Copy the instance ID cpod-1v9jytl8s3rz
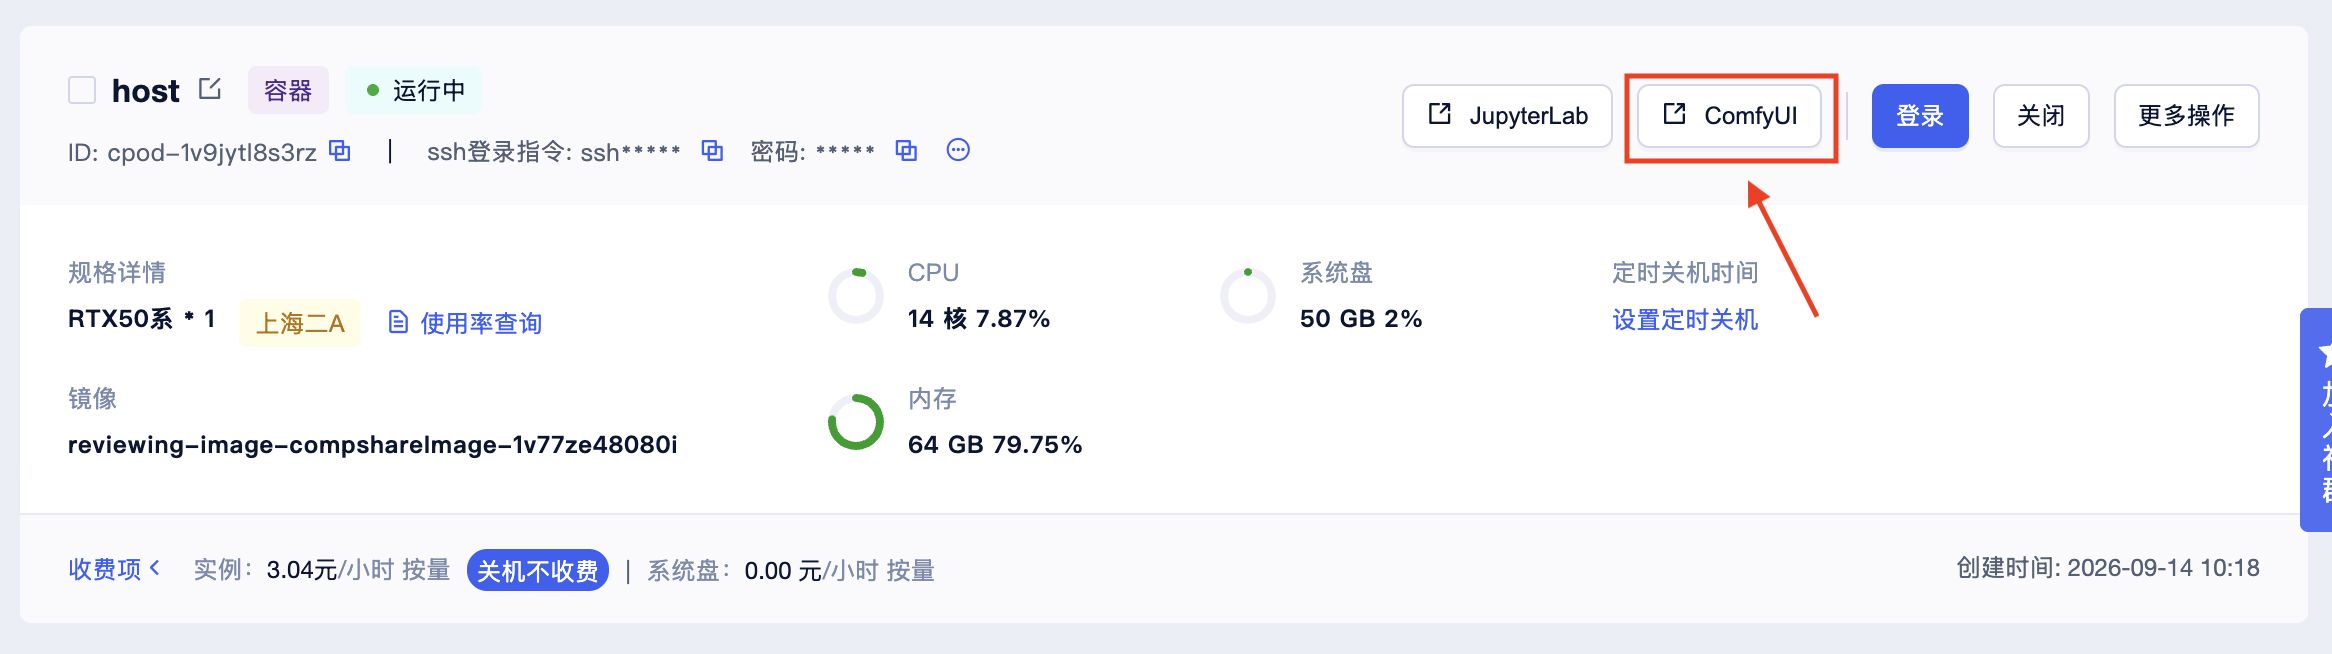 click(x=340, y=151)
